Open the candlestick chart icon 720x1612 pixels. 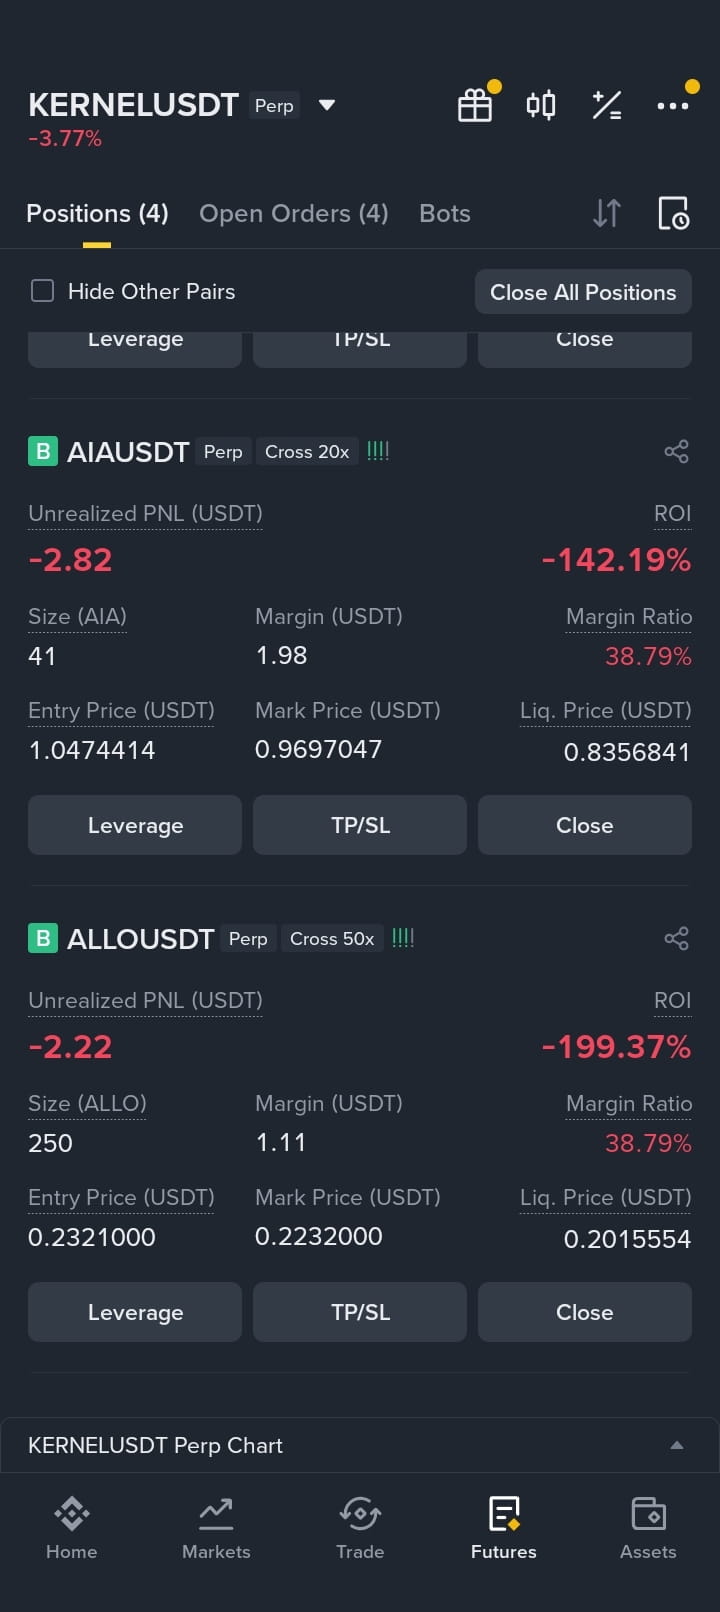coord(541,105)
